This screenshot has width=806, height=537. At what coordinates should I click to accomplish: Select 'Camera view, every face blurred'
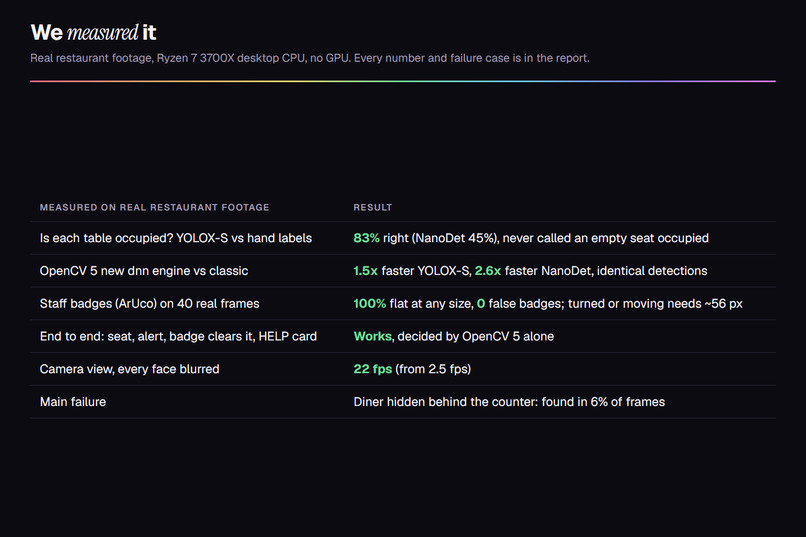130,369
